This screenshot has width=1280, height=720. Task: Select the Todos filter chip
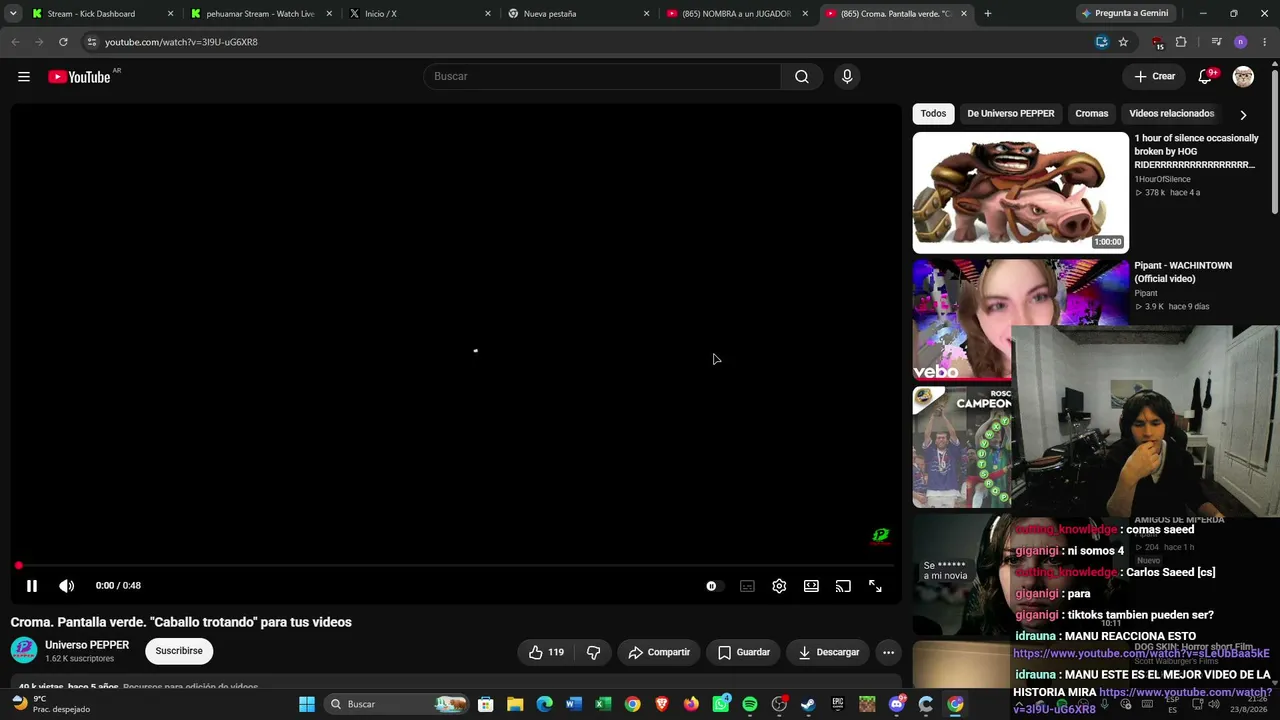tap(933, 114)
